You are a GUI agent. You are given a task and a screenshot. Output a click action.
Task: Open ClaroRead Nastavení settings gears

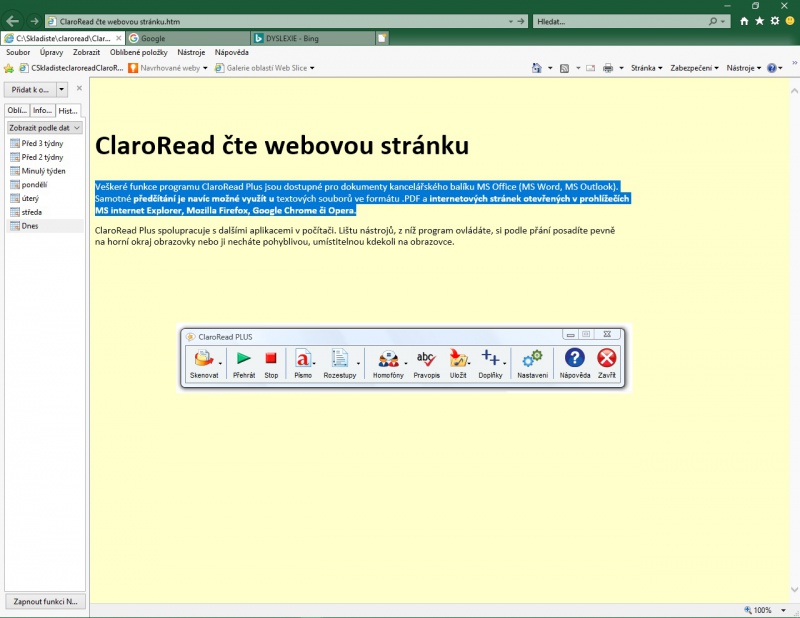coord(532,358)
